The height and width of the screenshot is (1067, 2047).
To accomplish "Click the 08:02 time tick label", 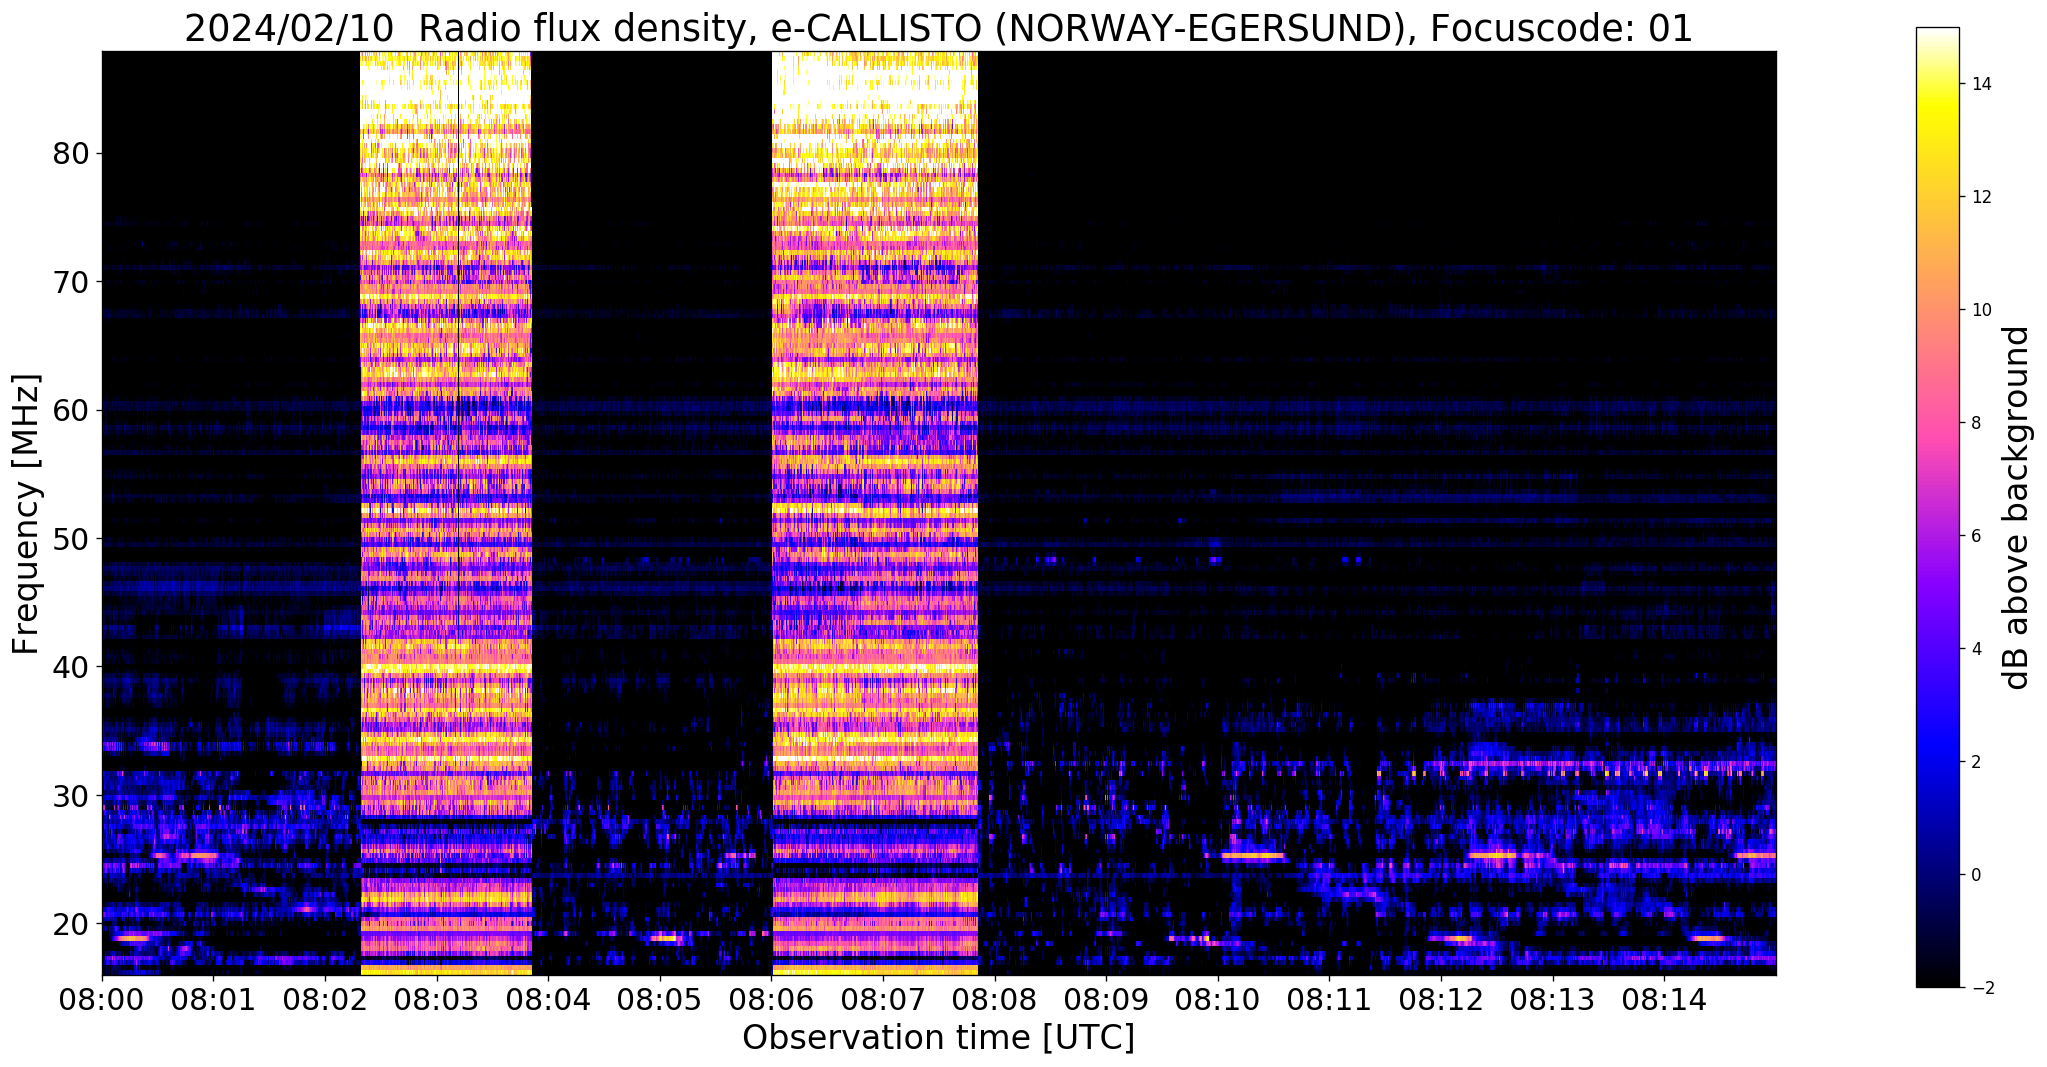I will click(325, 998).
